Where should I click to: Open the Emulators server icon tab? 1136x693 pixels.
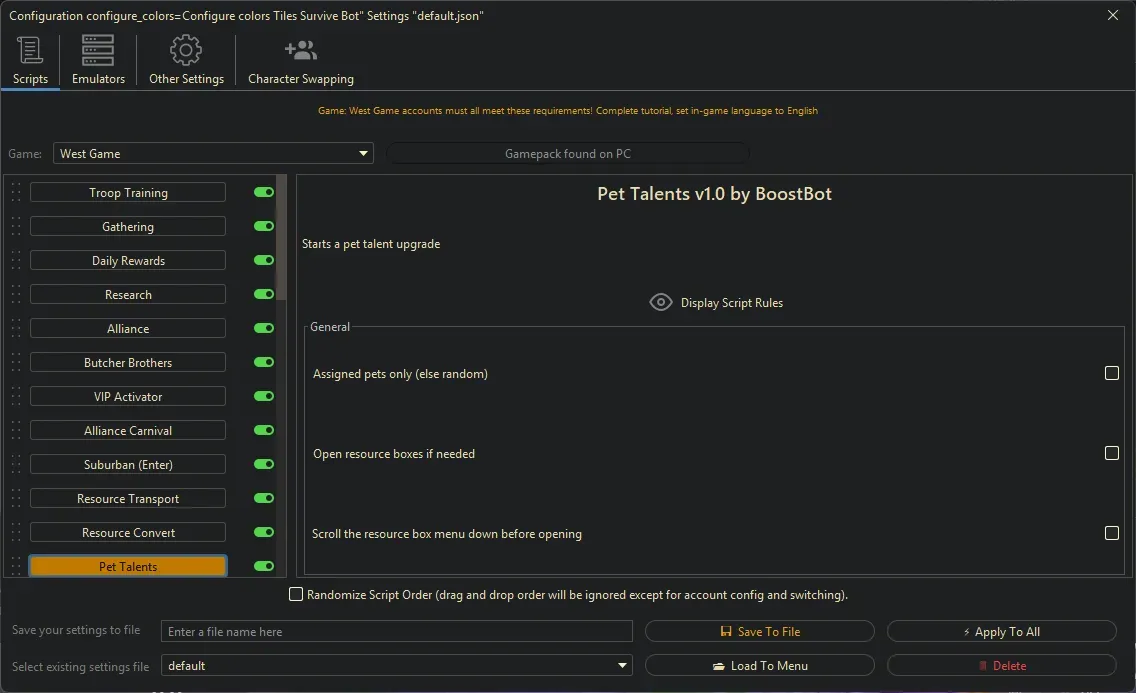tap(98, 51)
